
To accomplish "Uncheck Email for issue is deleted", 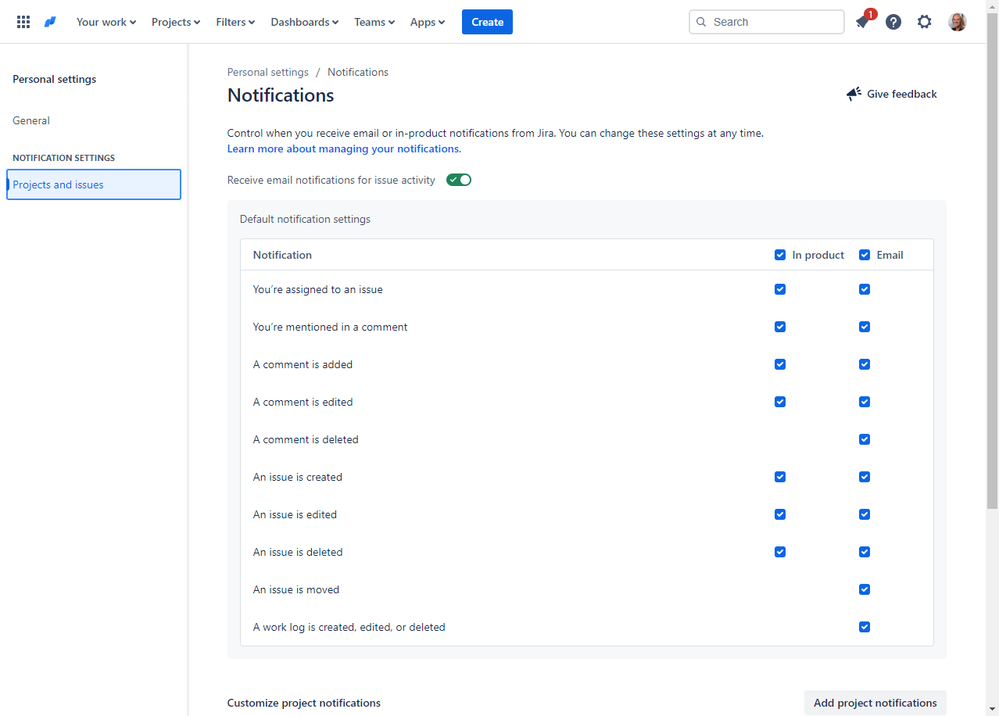I will coord(864,552).
